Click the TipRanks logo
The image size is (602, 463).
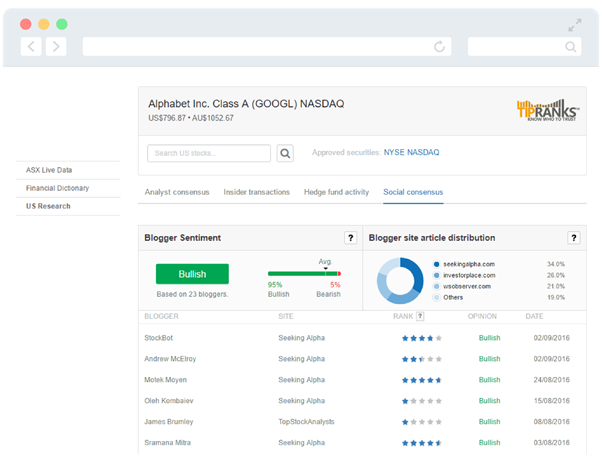[548, 110]
